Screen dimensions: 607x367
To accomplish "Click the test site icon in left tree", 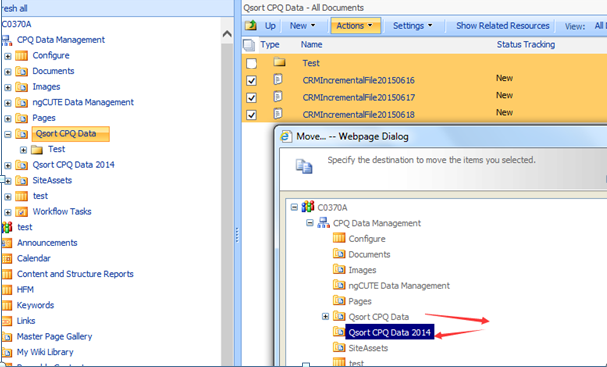I will pyautogui.click(x=7, y=227).
